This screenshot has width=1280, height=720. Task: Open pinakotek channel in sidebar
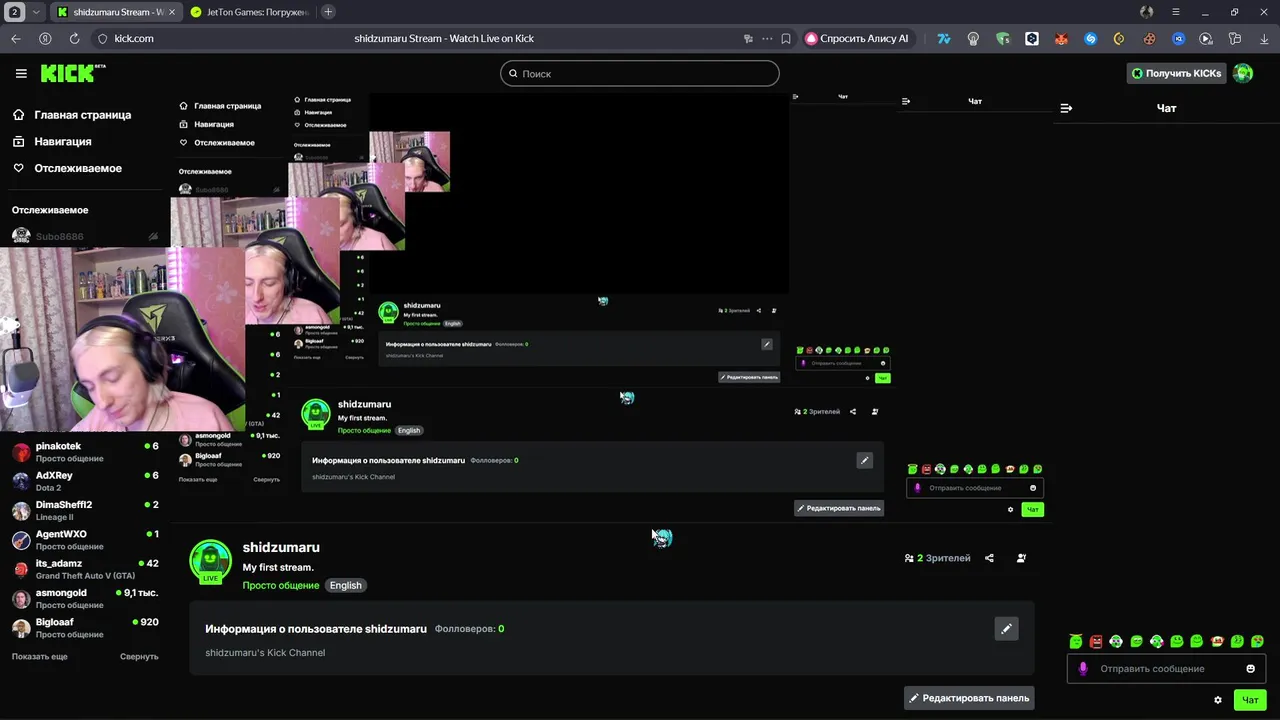(85, 452)
